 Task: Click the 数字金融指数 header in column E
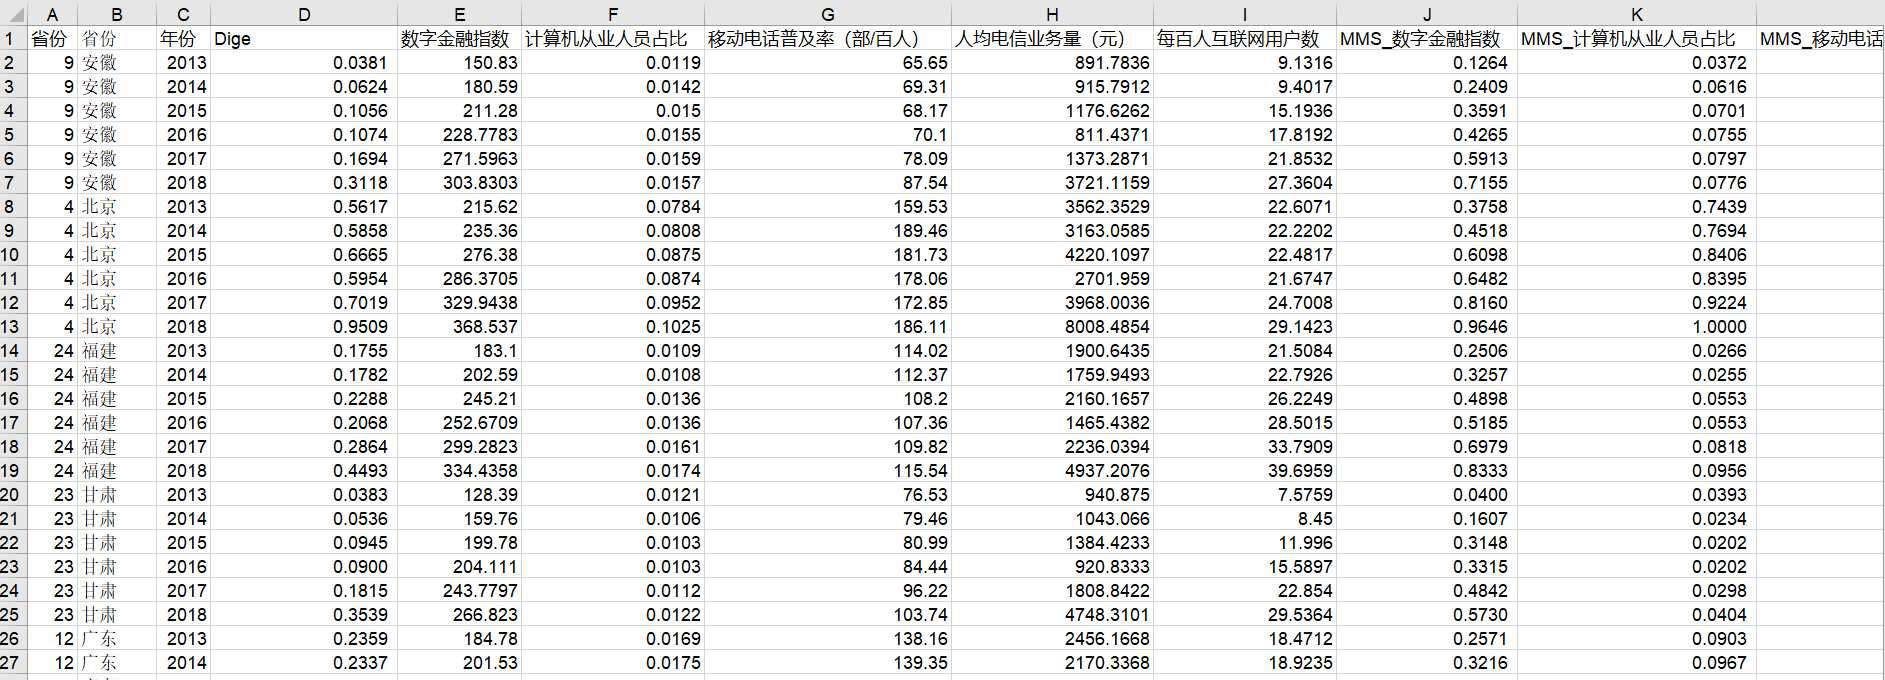click(459, 38)
